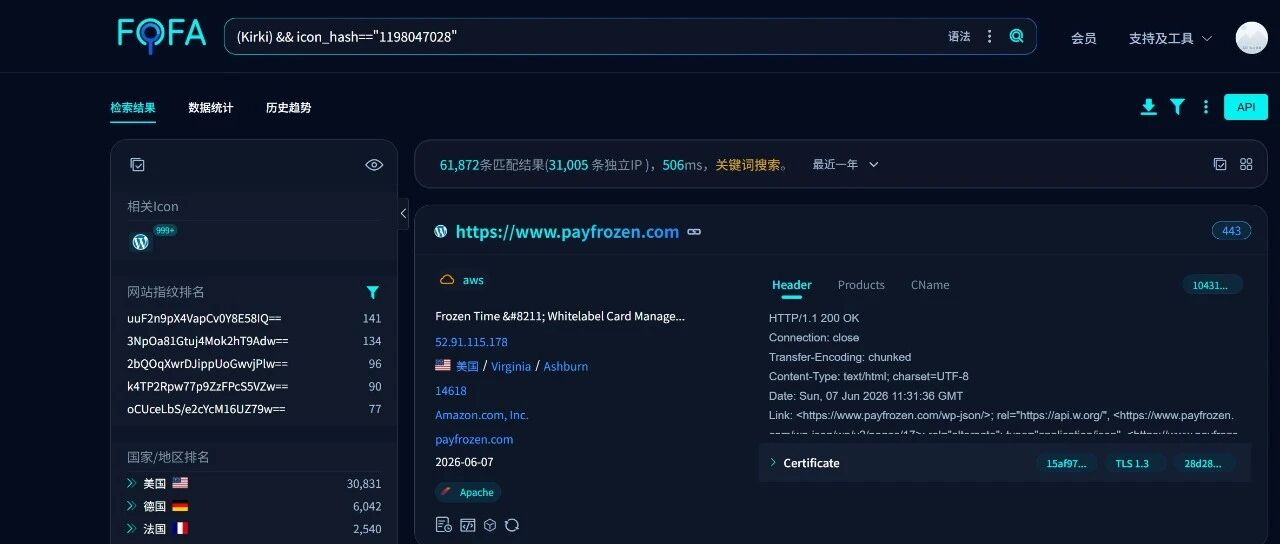The width and height of the screenshot is (1280, 544).
Task: Click the Apache product tag
Action: tap(468, 492)
